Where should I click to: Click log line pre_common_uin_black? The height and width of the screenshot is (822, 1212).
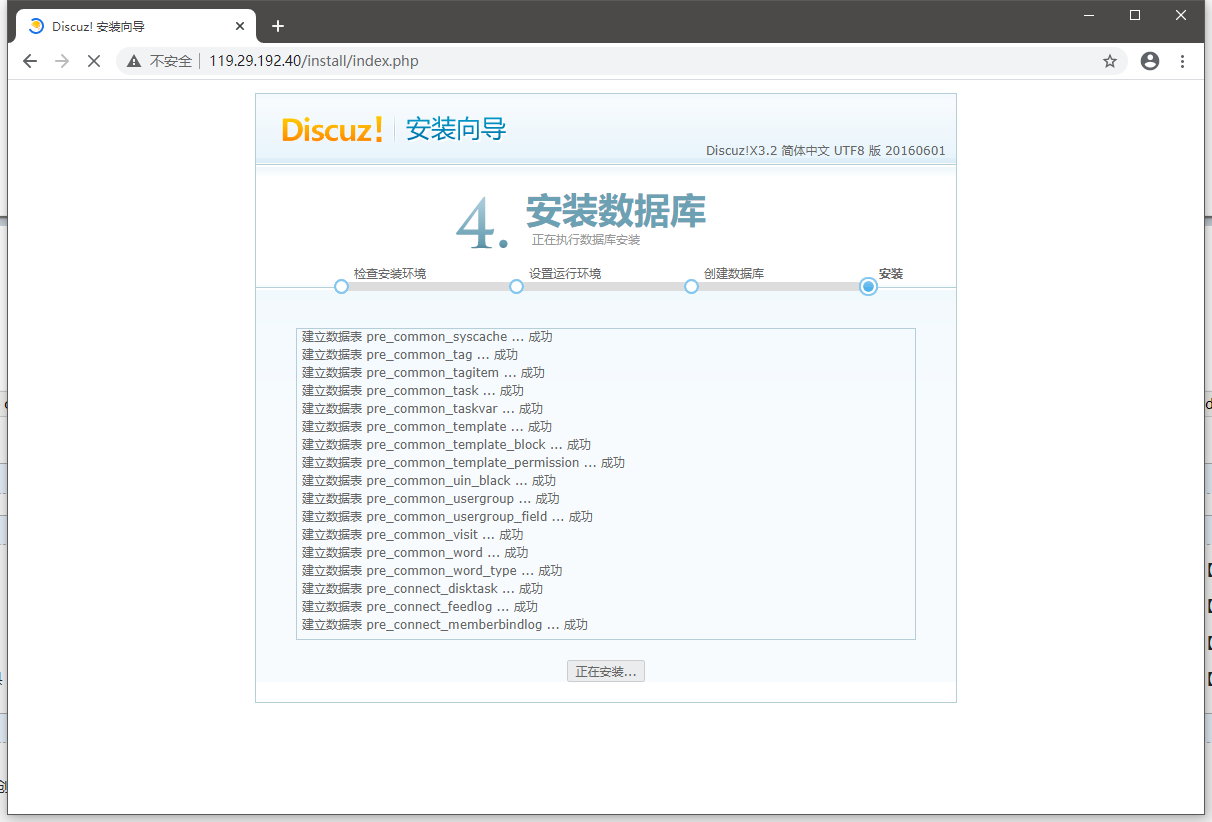[x=429, y=481]
